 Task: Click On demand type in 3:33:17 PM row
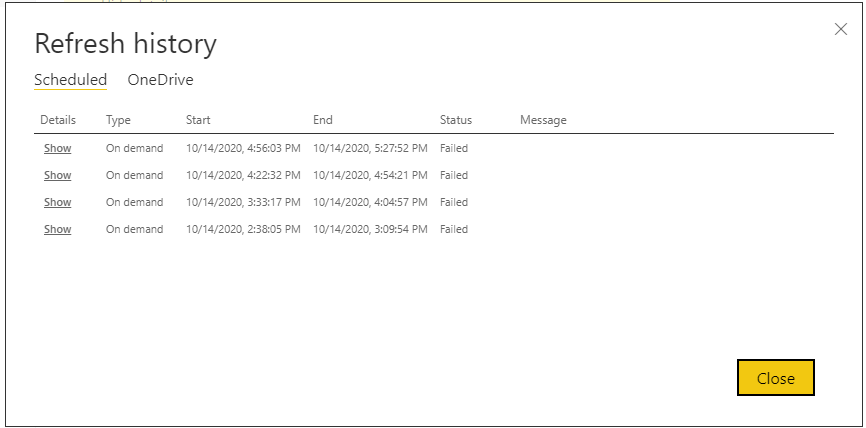click(135, 203)
